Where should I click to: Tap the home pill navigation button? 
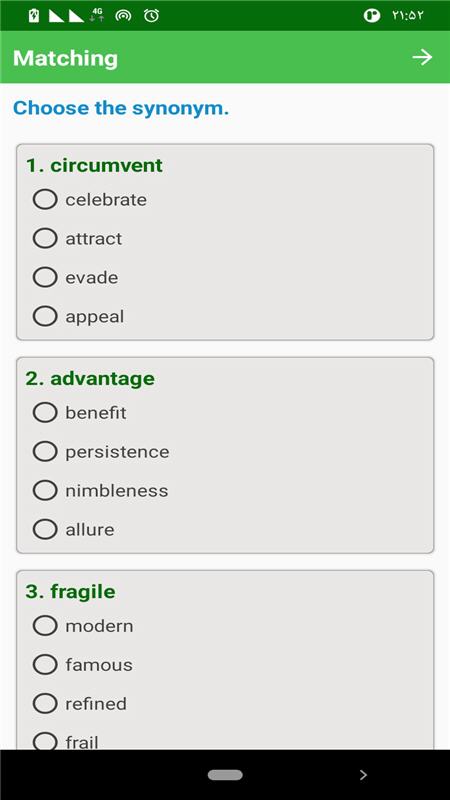[x=225, y=775]
